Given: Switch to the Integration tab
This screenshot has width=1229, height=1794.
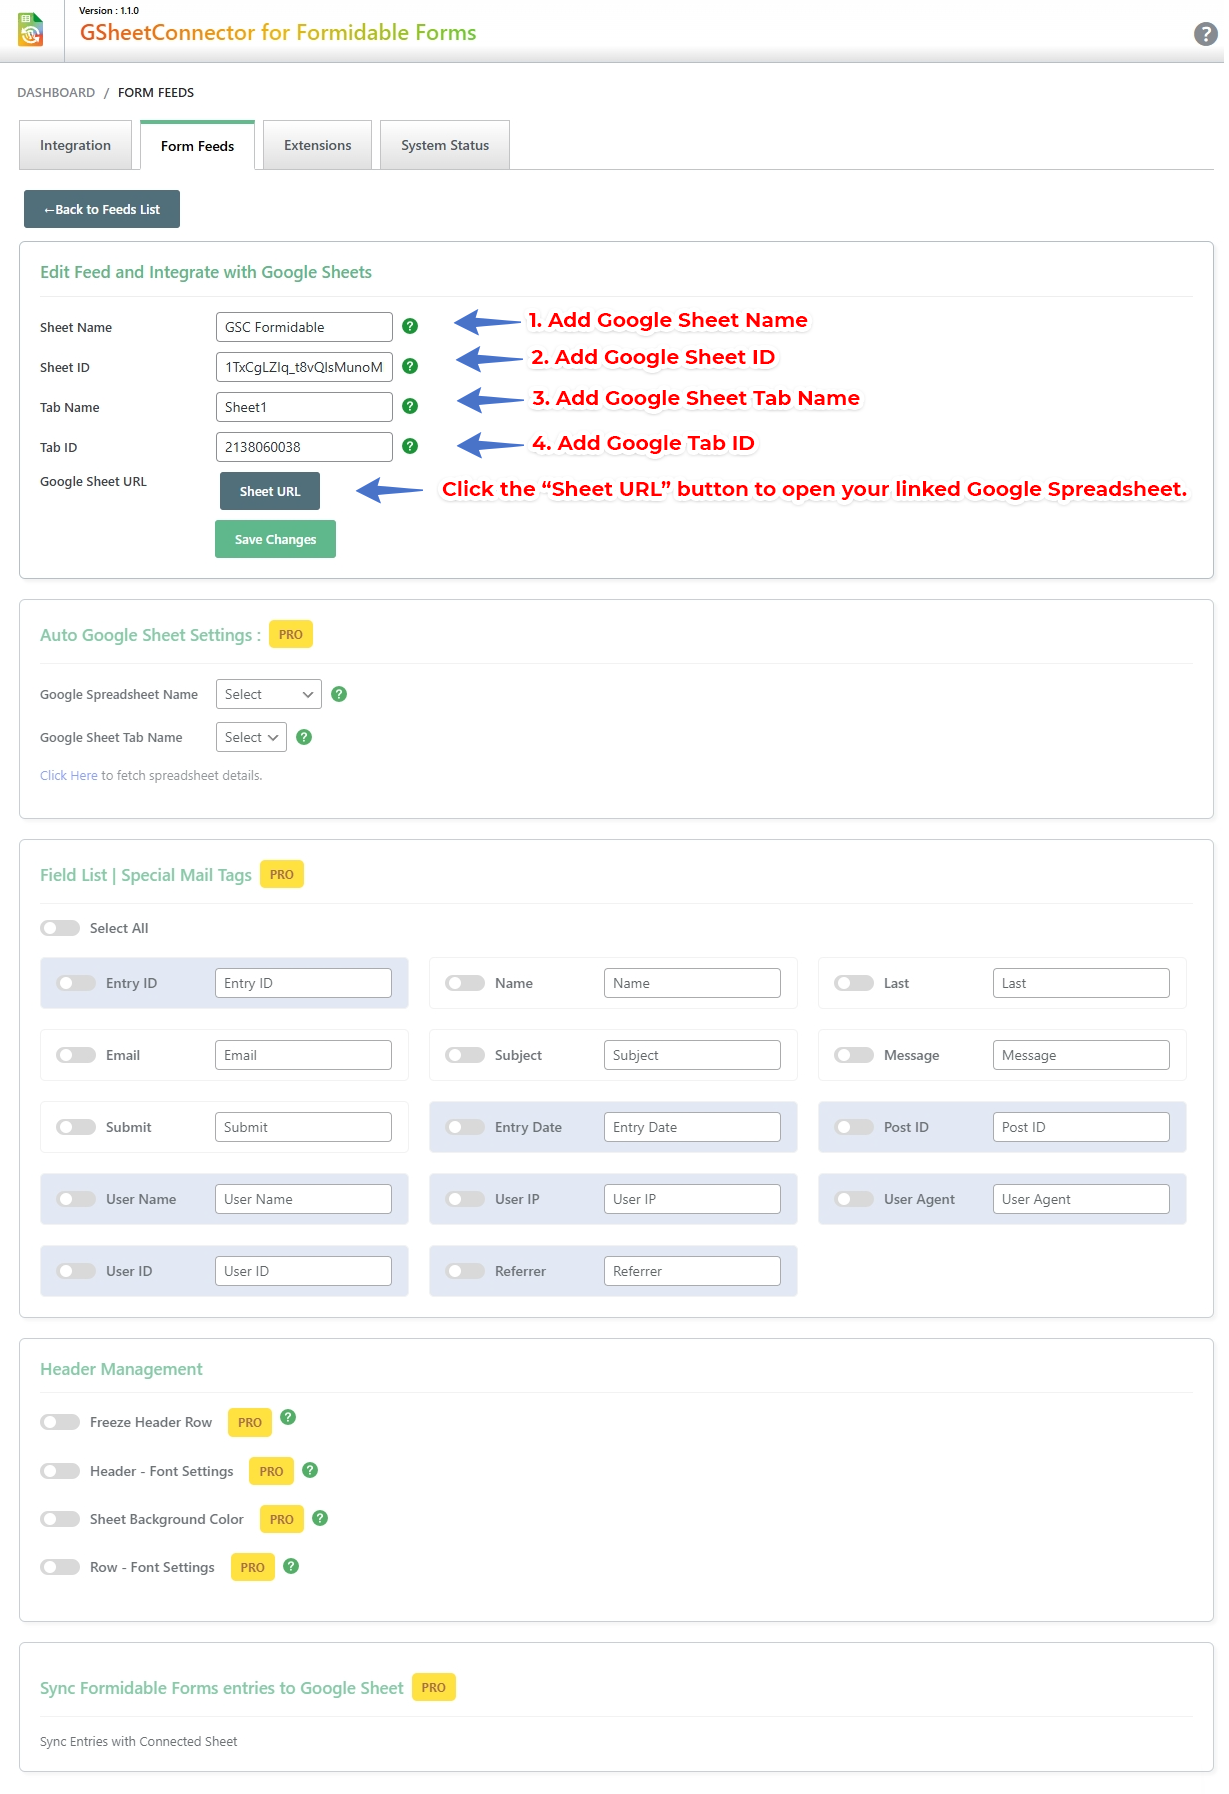Looking at the screenshot, I should pyautogui.click(x=75, y=145).
